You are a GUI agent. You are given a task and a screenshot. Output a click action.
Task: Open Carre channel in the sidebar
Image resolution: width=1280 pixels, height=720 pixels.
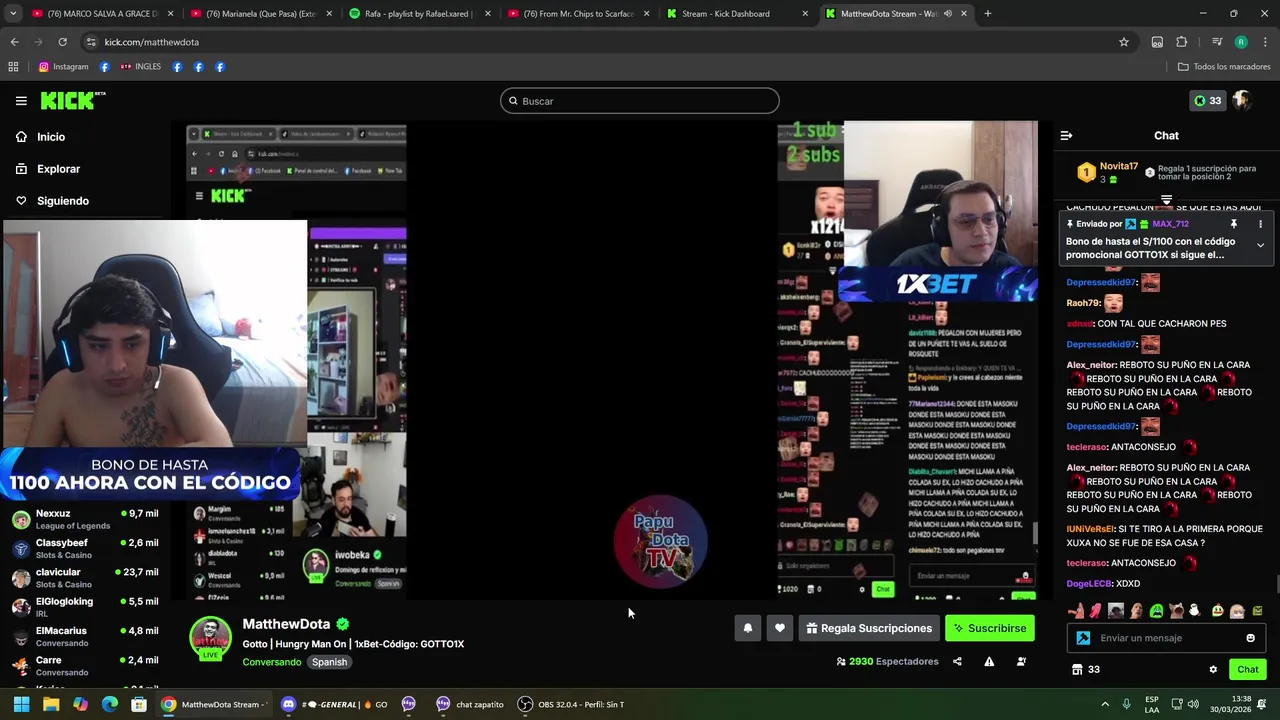[x=85, y=665]
